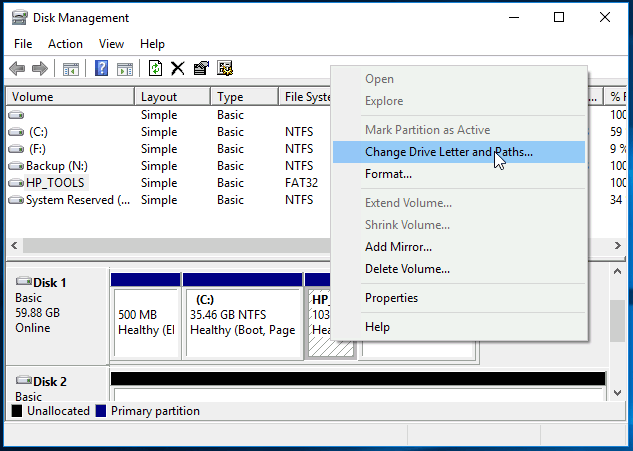Click the Disk 2 disk icon
The width and height of the screenshot is (633, 451).
click(x=23, y=380)
